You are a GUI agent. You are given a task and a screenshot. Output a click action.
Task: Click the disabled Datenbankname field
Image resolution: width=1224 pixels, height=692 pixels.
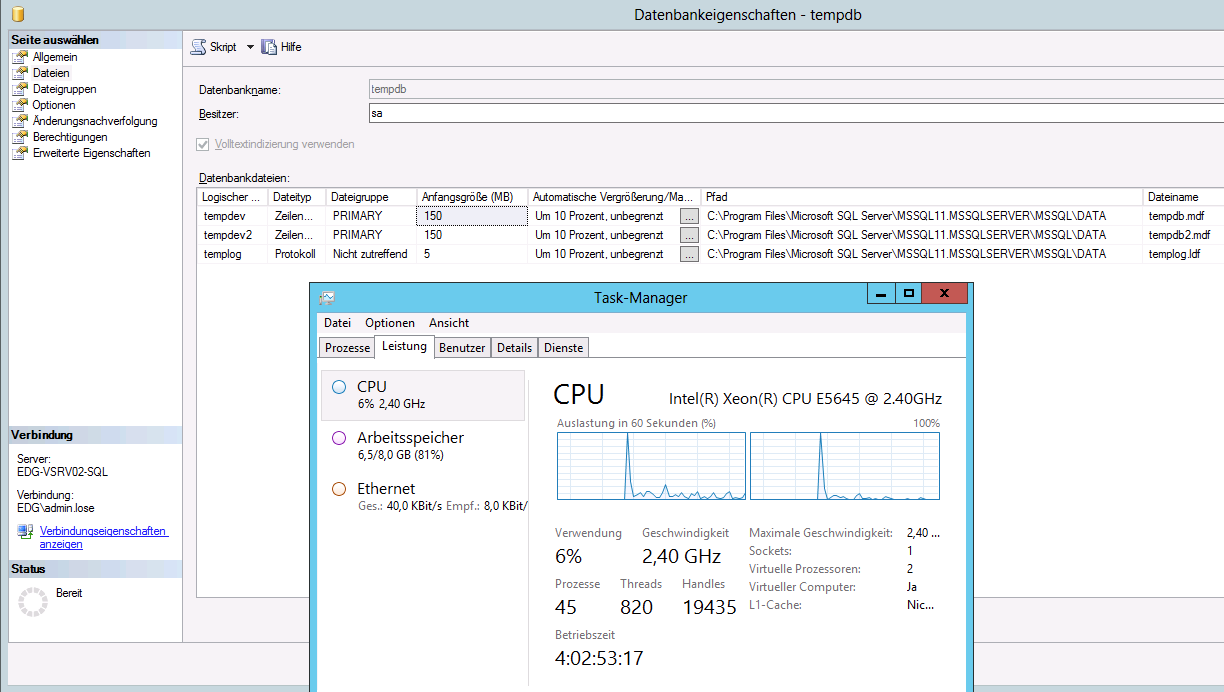click(796, 89)
